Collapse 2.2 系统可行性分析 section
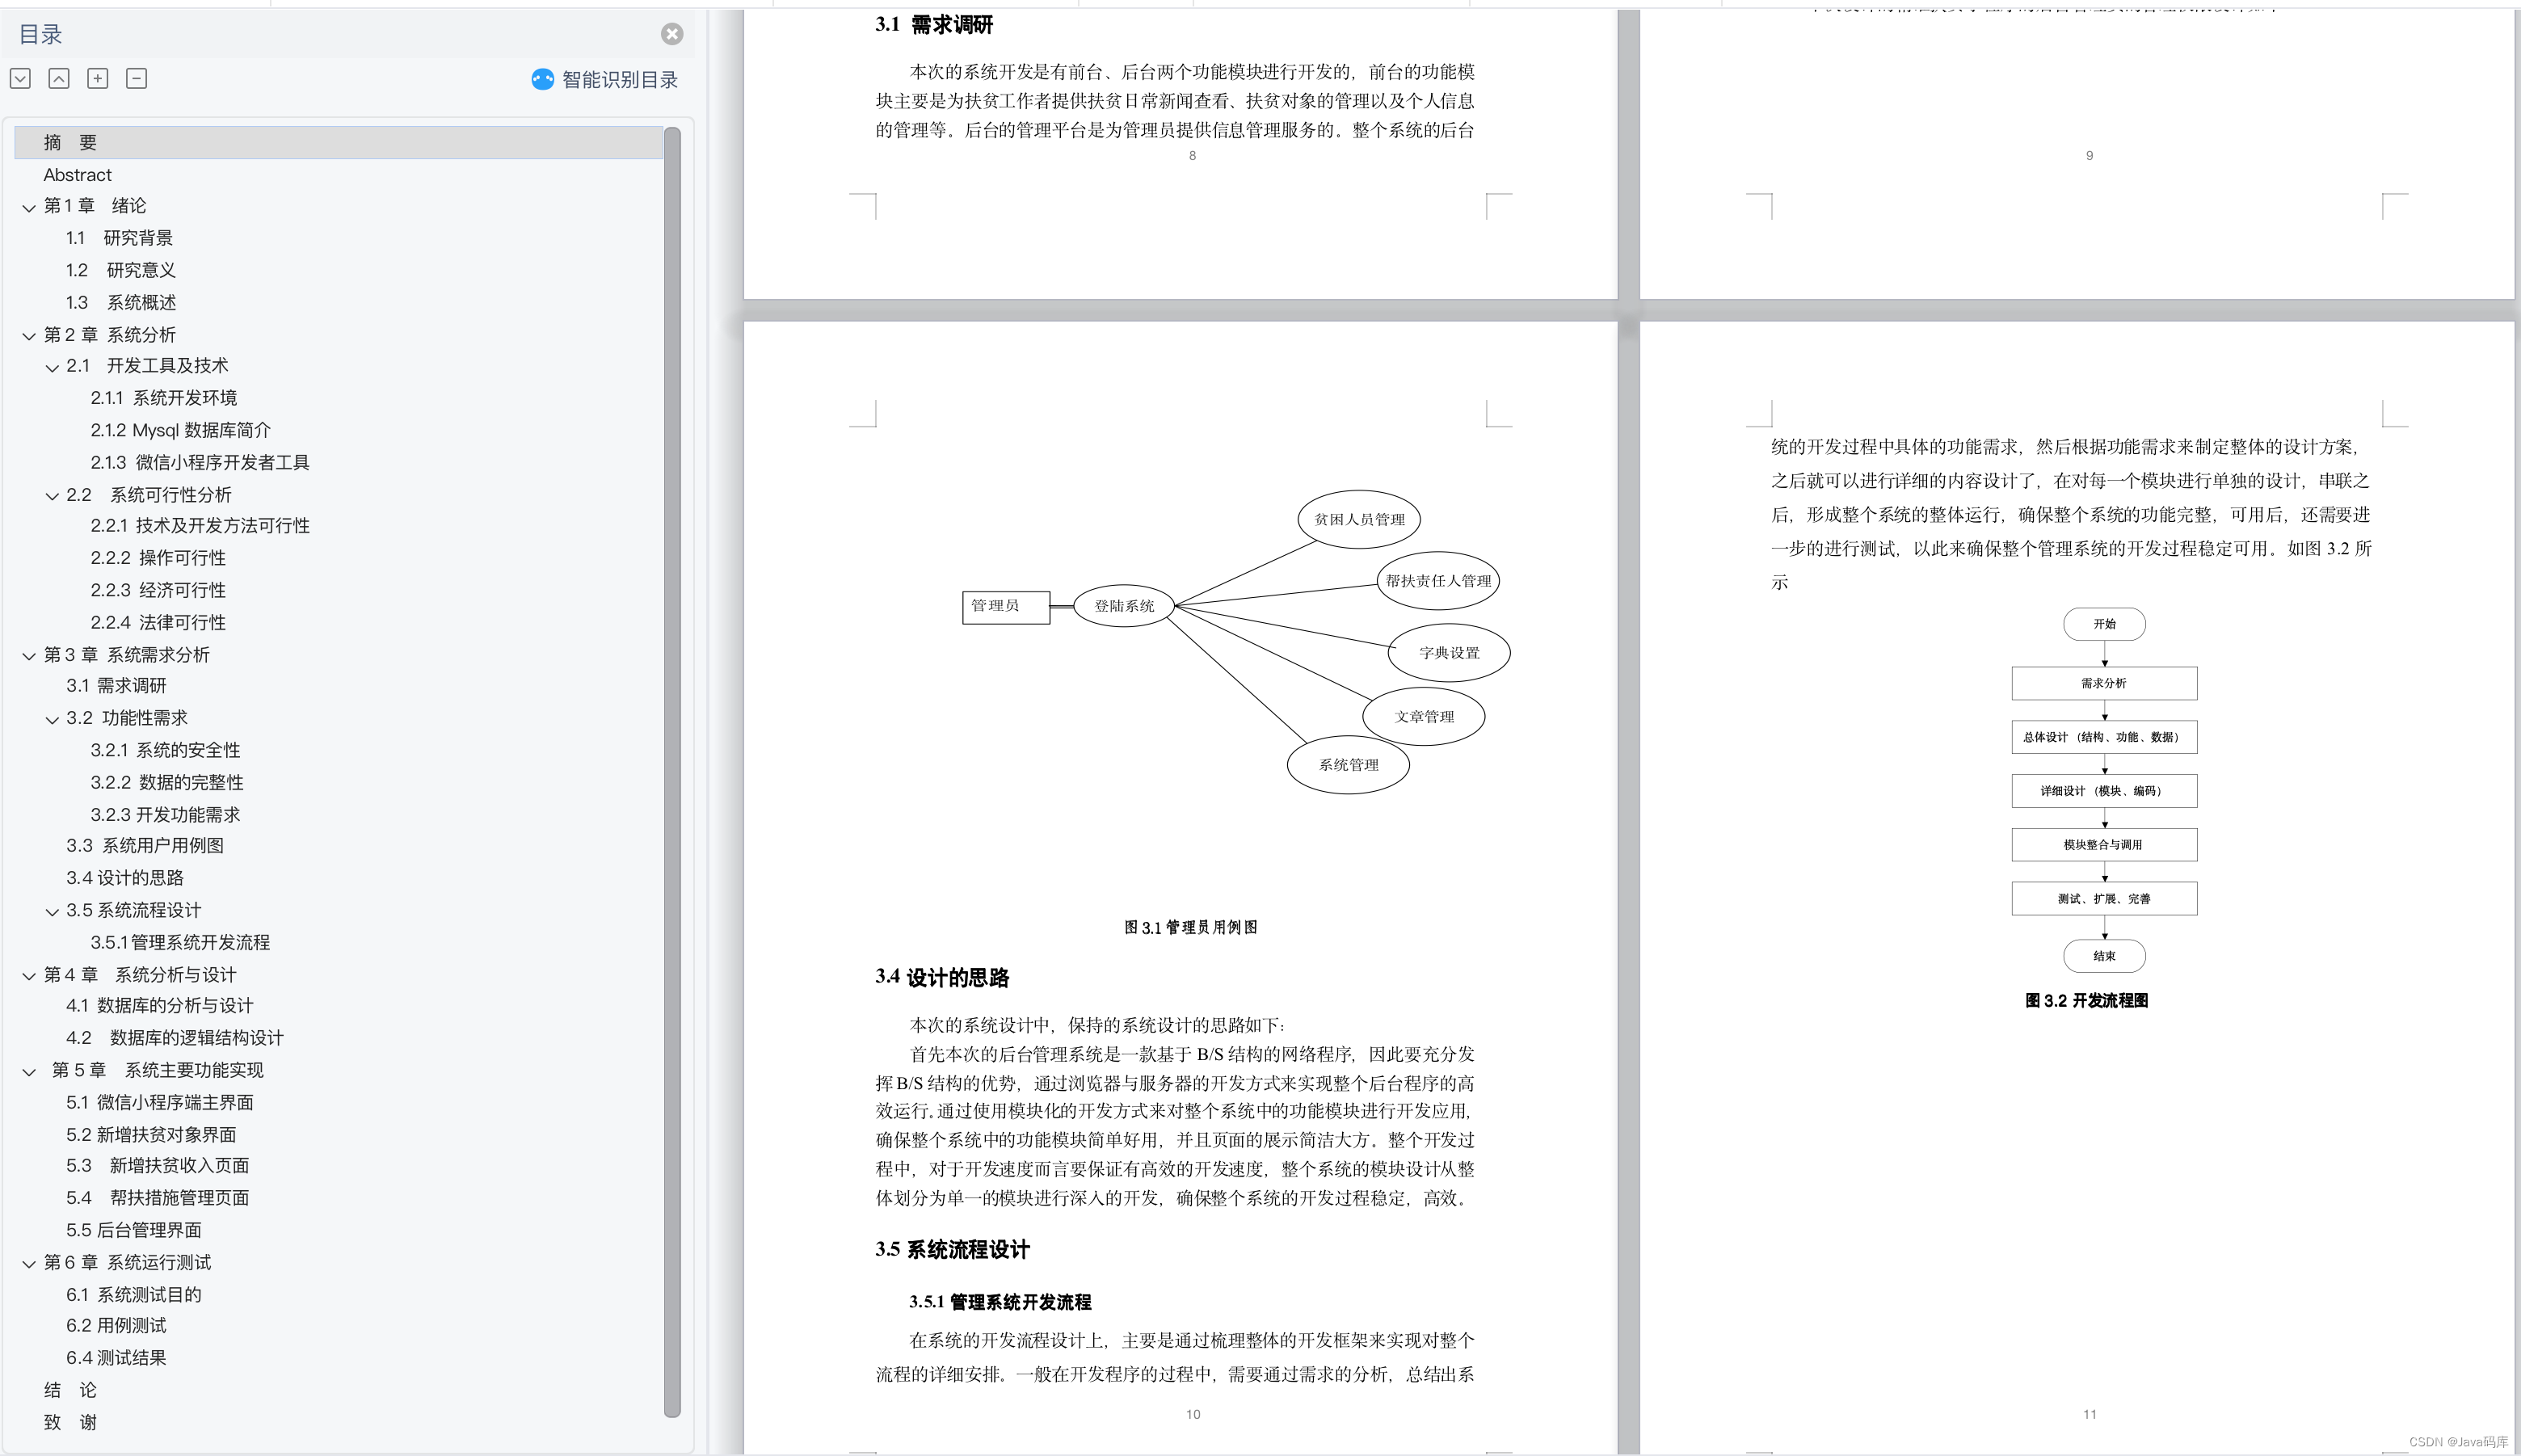The height and width of the screenshot is (1456, 2521). tap(52, 495)
